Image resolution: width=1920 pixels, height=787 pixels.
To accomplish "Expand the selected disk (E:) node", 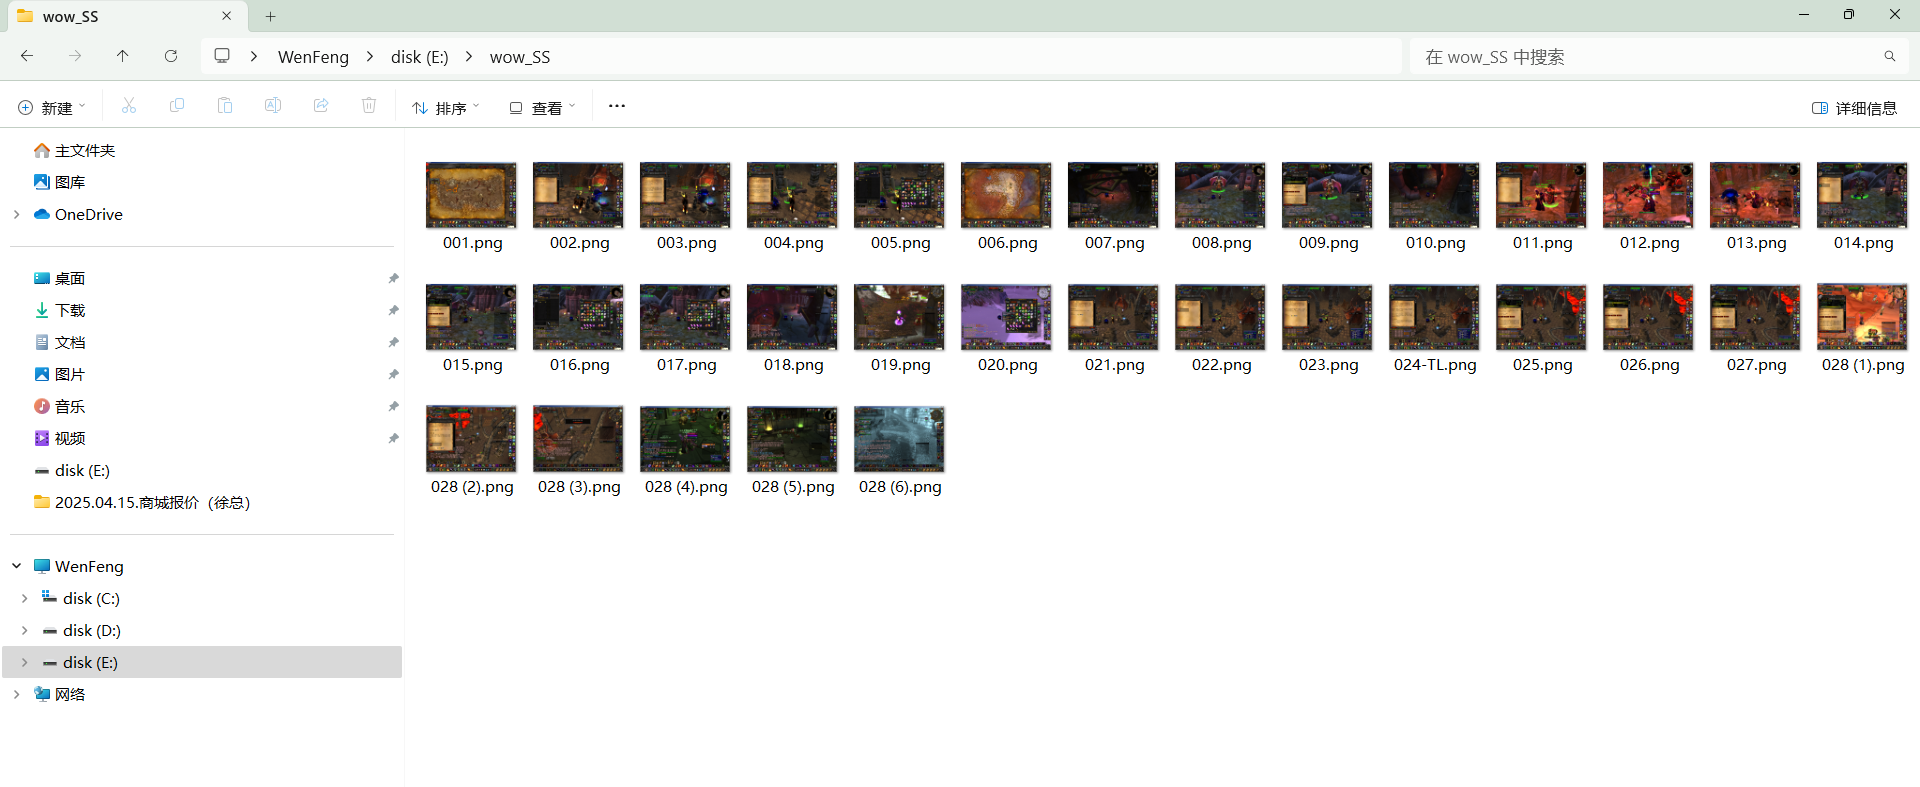I will pos(24,662).
